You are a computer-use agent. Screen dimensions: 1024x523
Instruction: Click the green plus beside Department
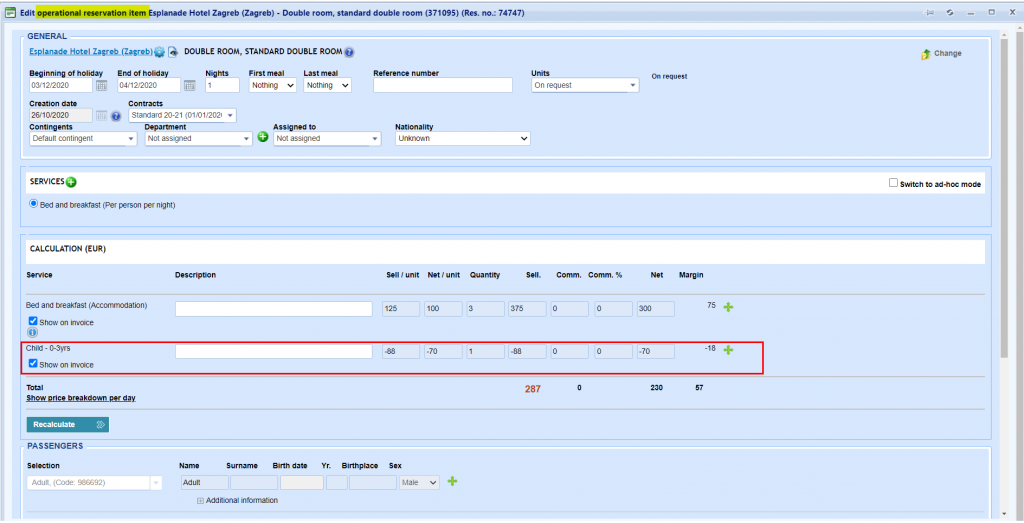(263, 137)
